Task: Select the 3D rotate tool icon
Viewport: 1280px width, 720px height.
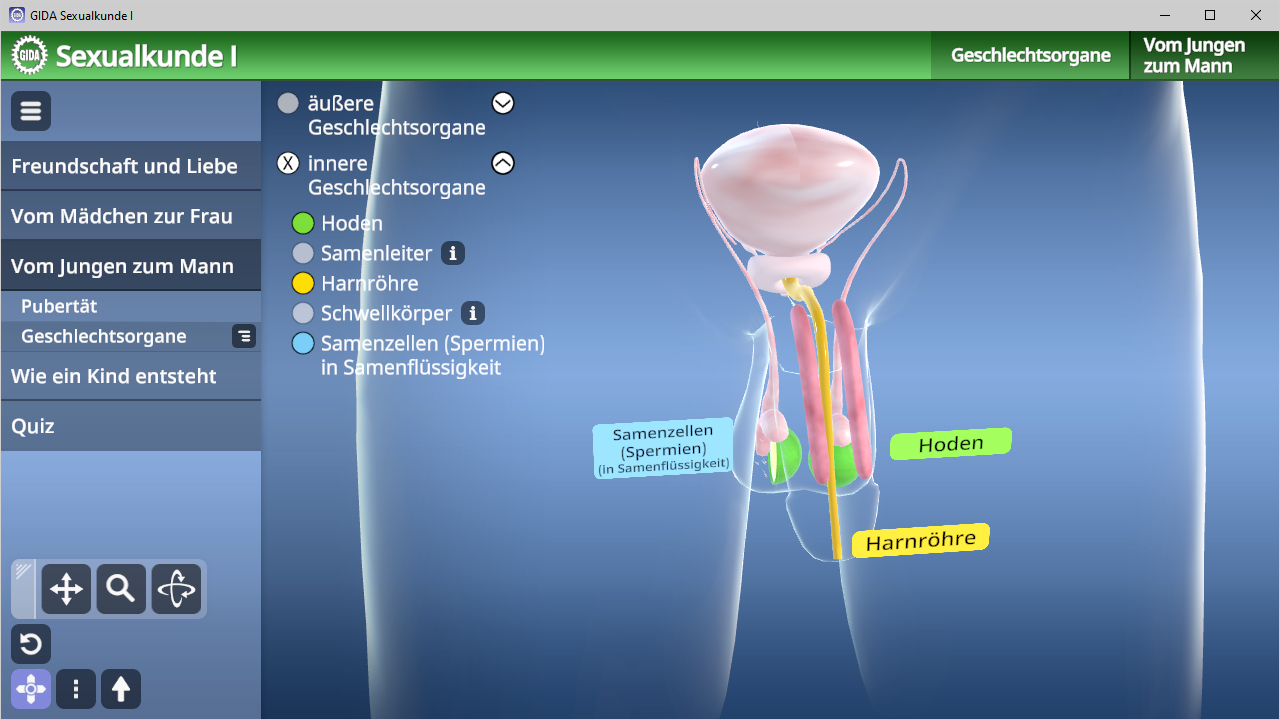Action: (176, 589)
